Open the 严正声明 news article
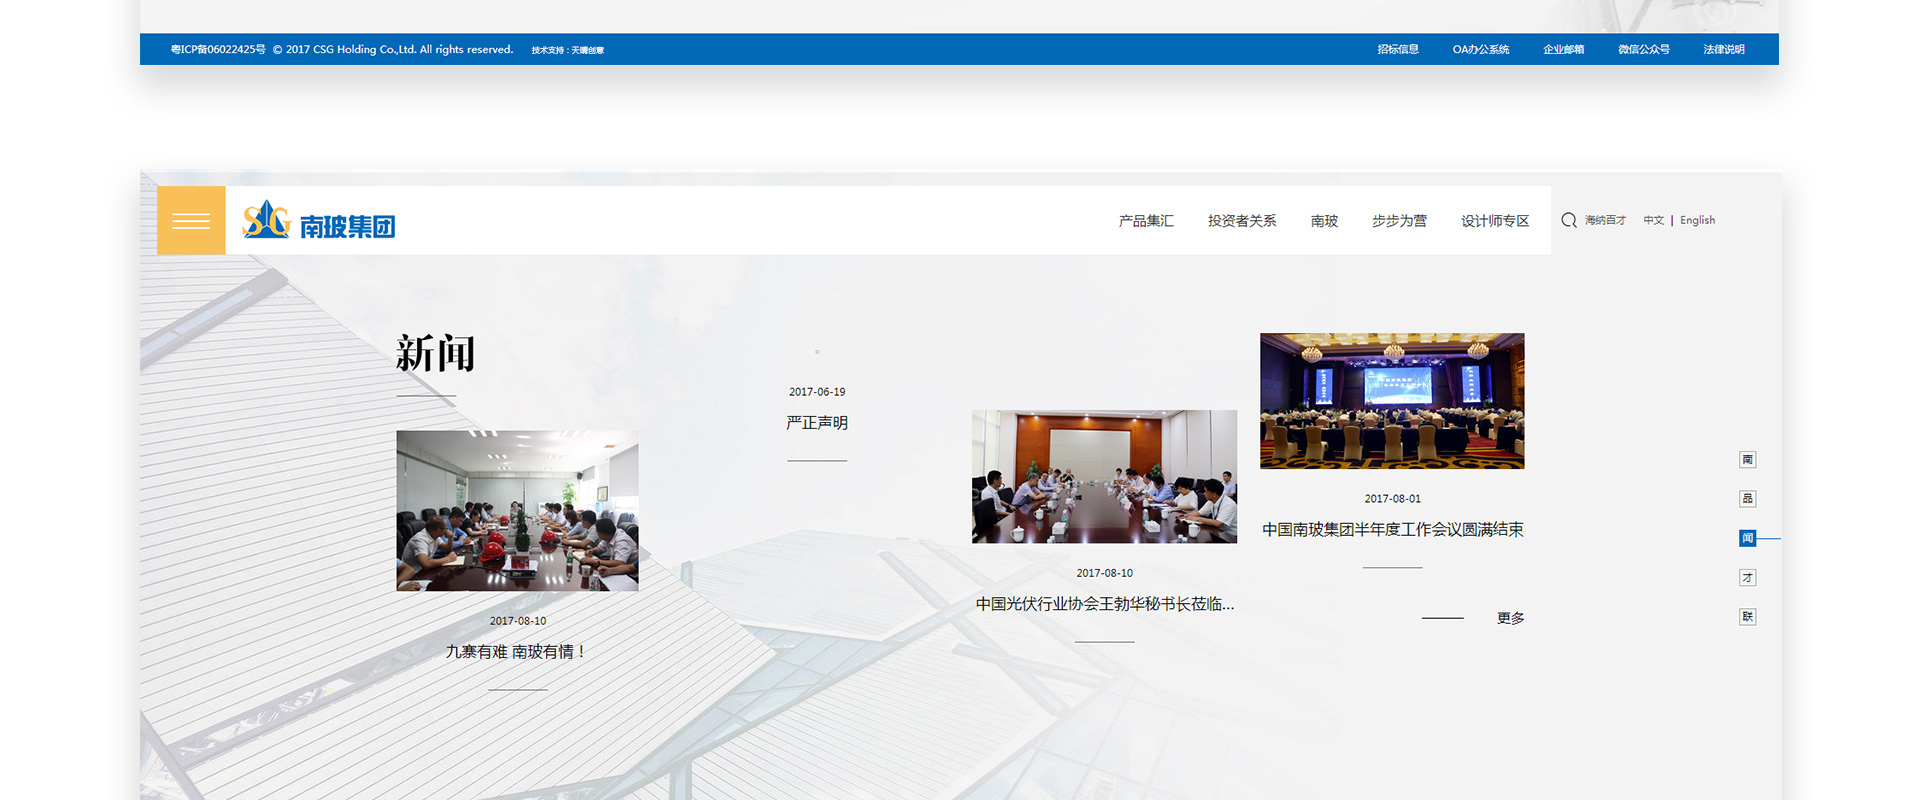Viewport: 1920px width, 800px height. 817,423
